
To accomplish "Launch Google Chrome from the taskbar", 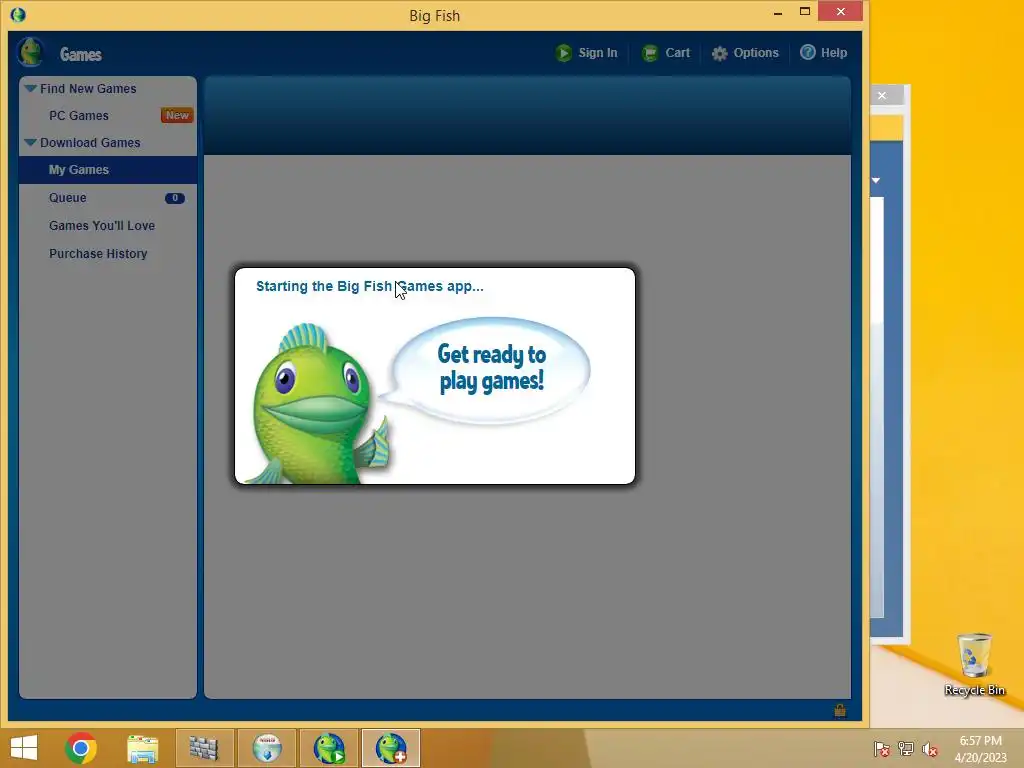I will click(81, 748).
